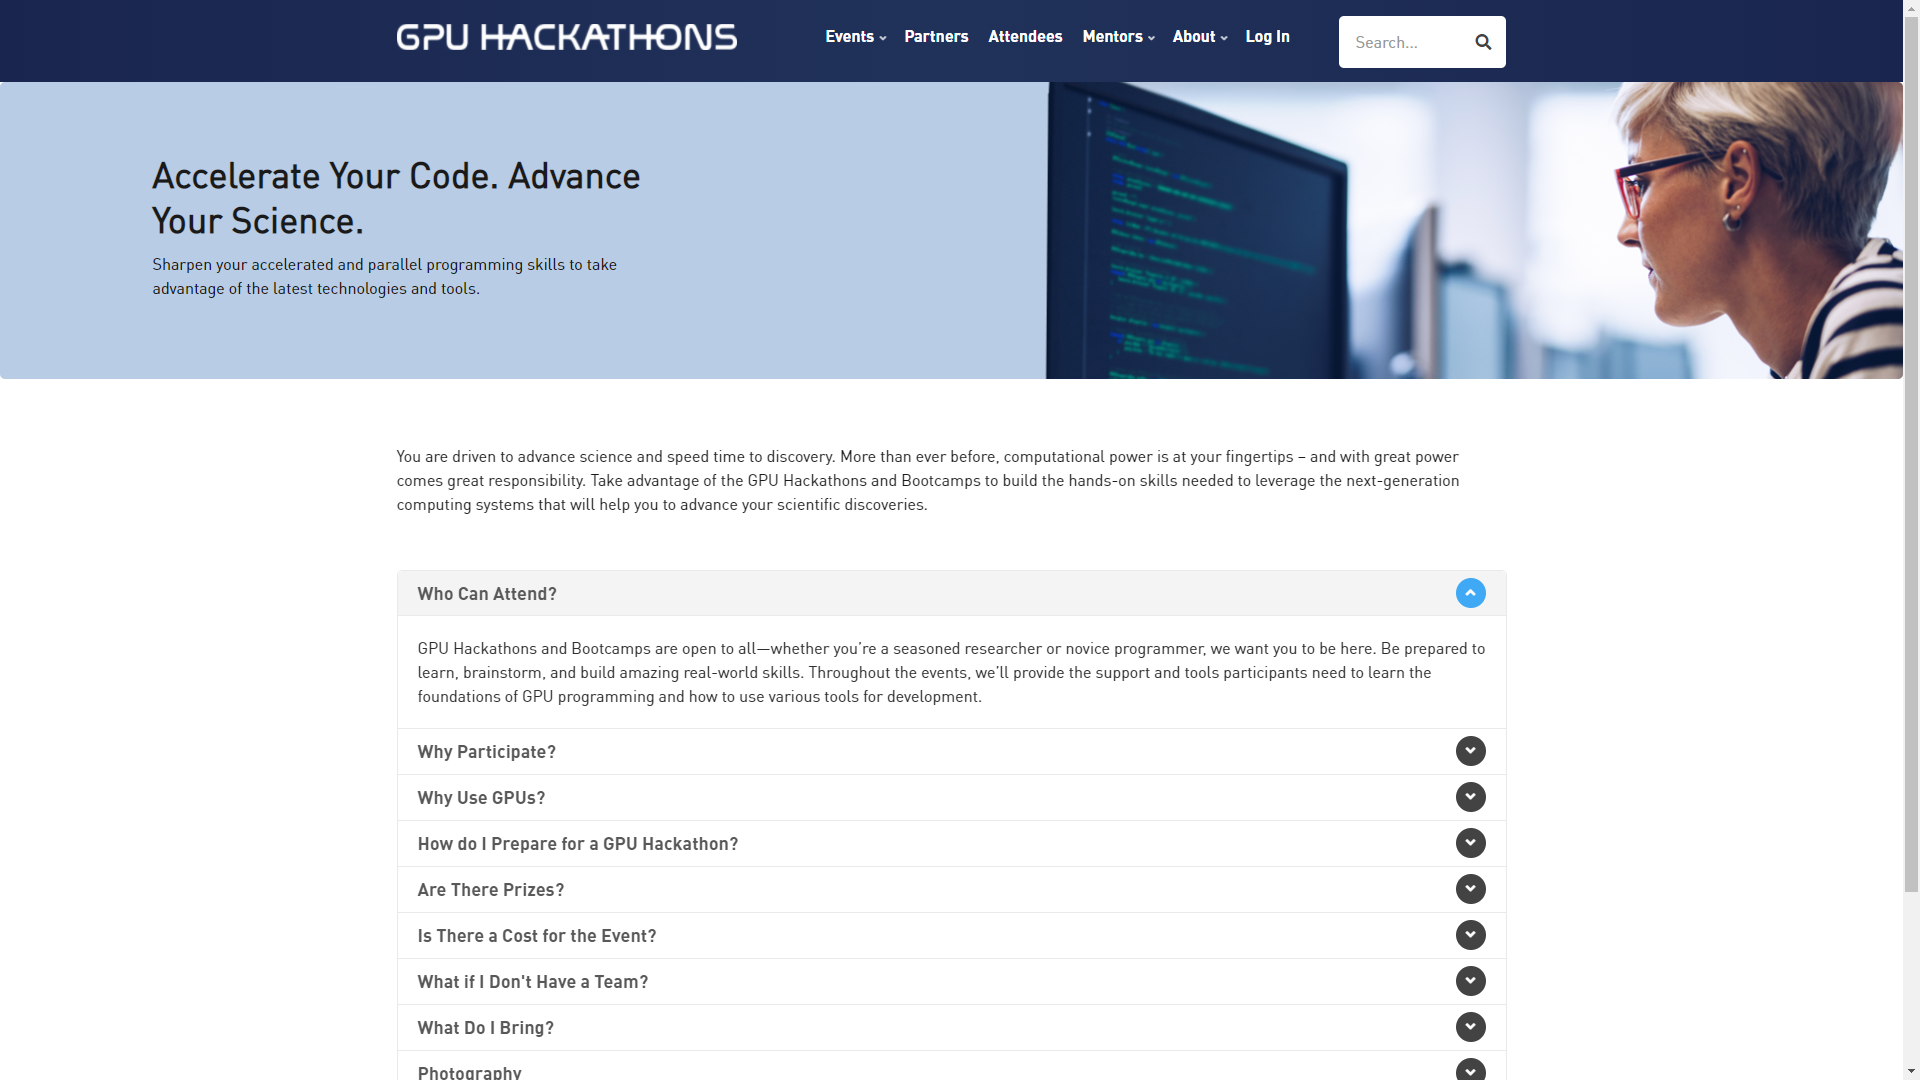The height and width of the screenshot is (1080, 1920).
Task: Expand the About dropdown menu
Action: pyautogui.click(x=1199, y=36)
